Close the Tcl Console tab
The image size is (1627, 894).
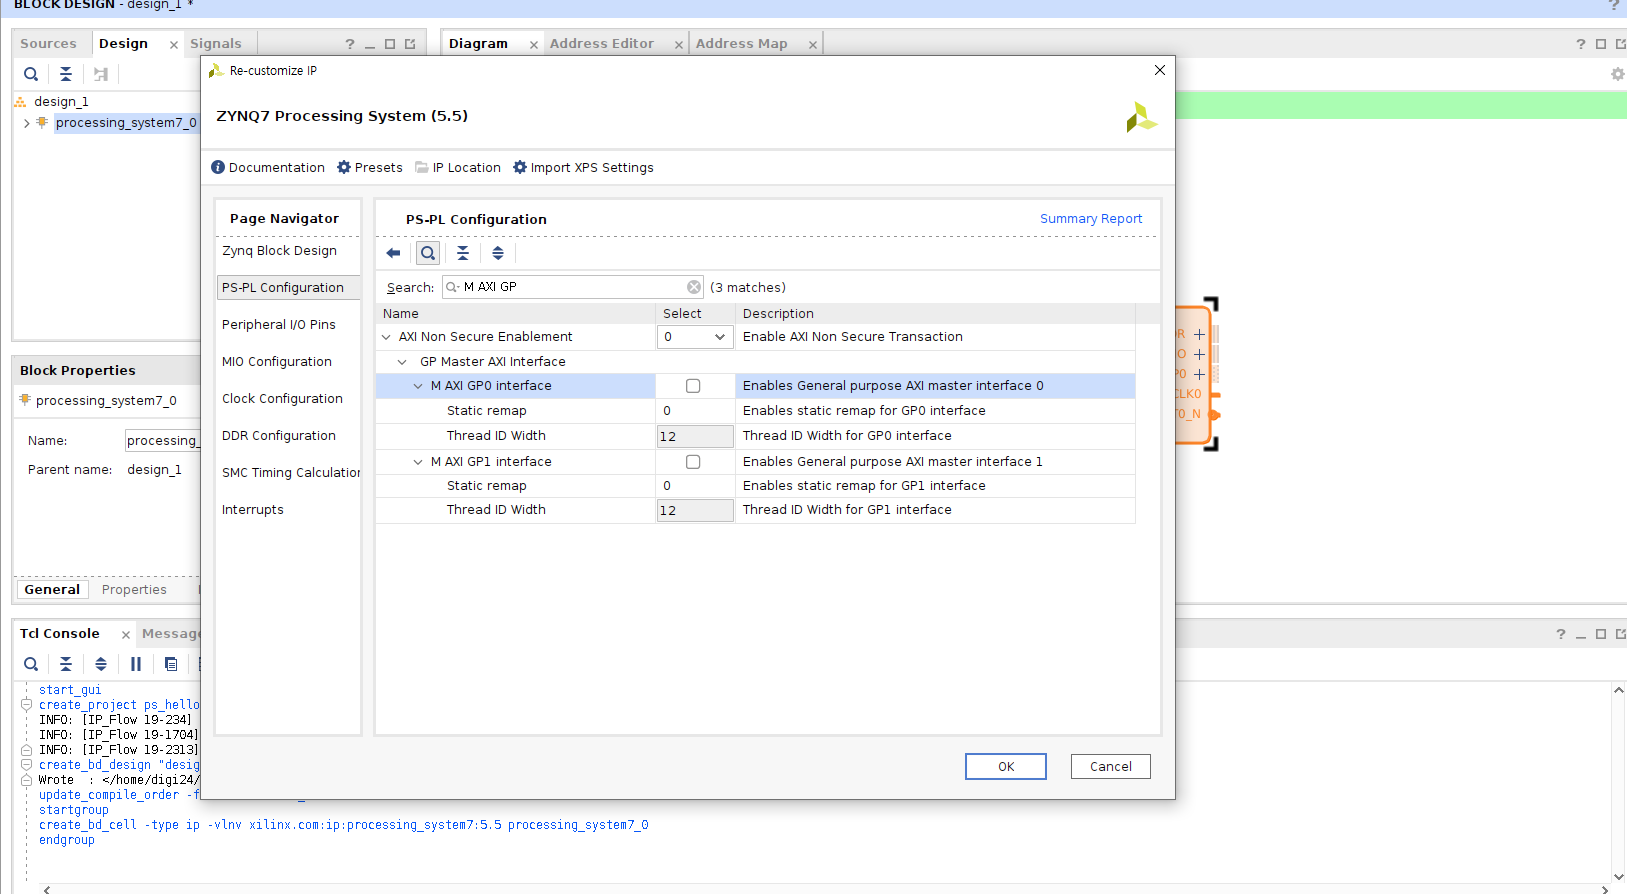[x=126, y=635]
